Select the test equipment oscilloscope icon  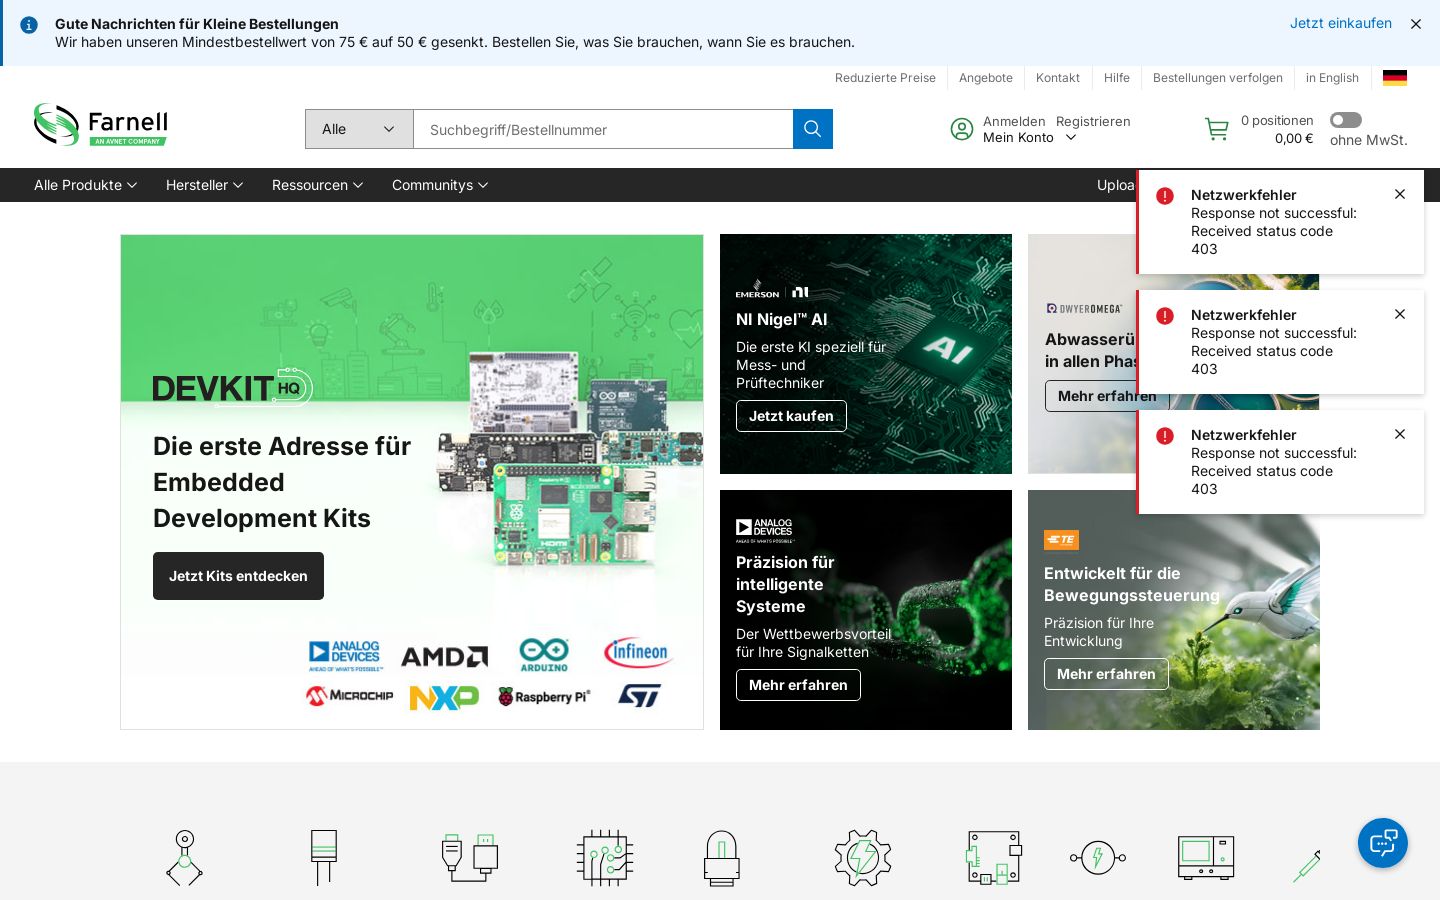click(x=1206, y=858)
